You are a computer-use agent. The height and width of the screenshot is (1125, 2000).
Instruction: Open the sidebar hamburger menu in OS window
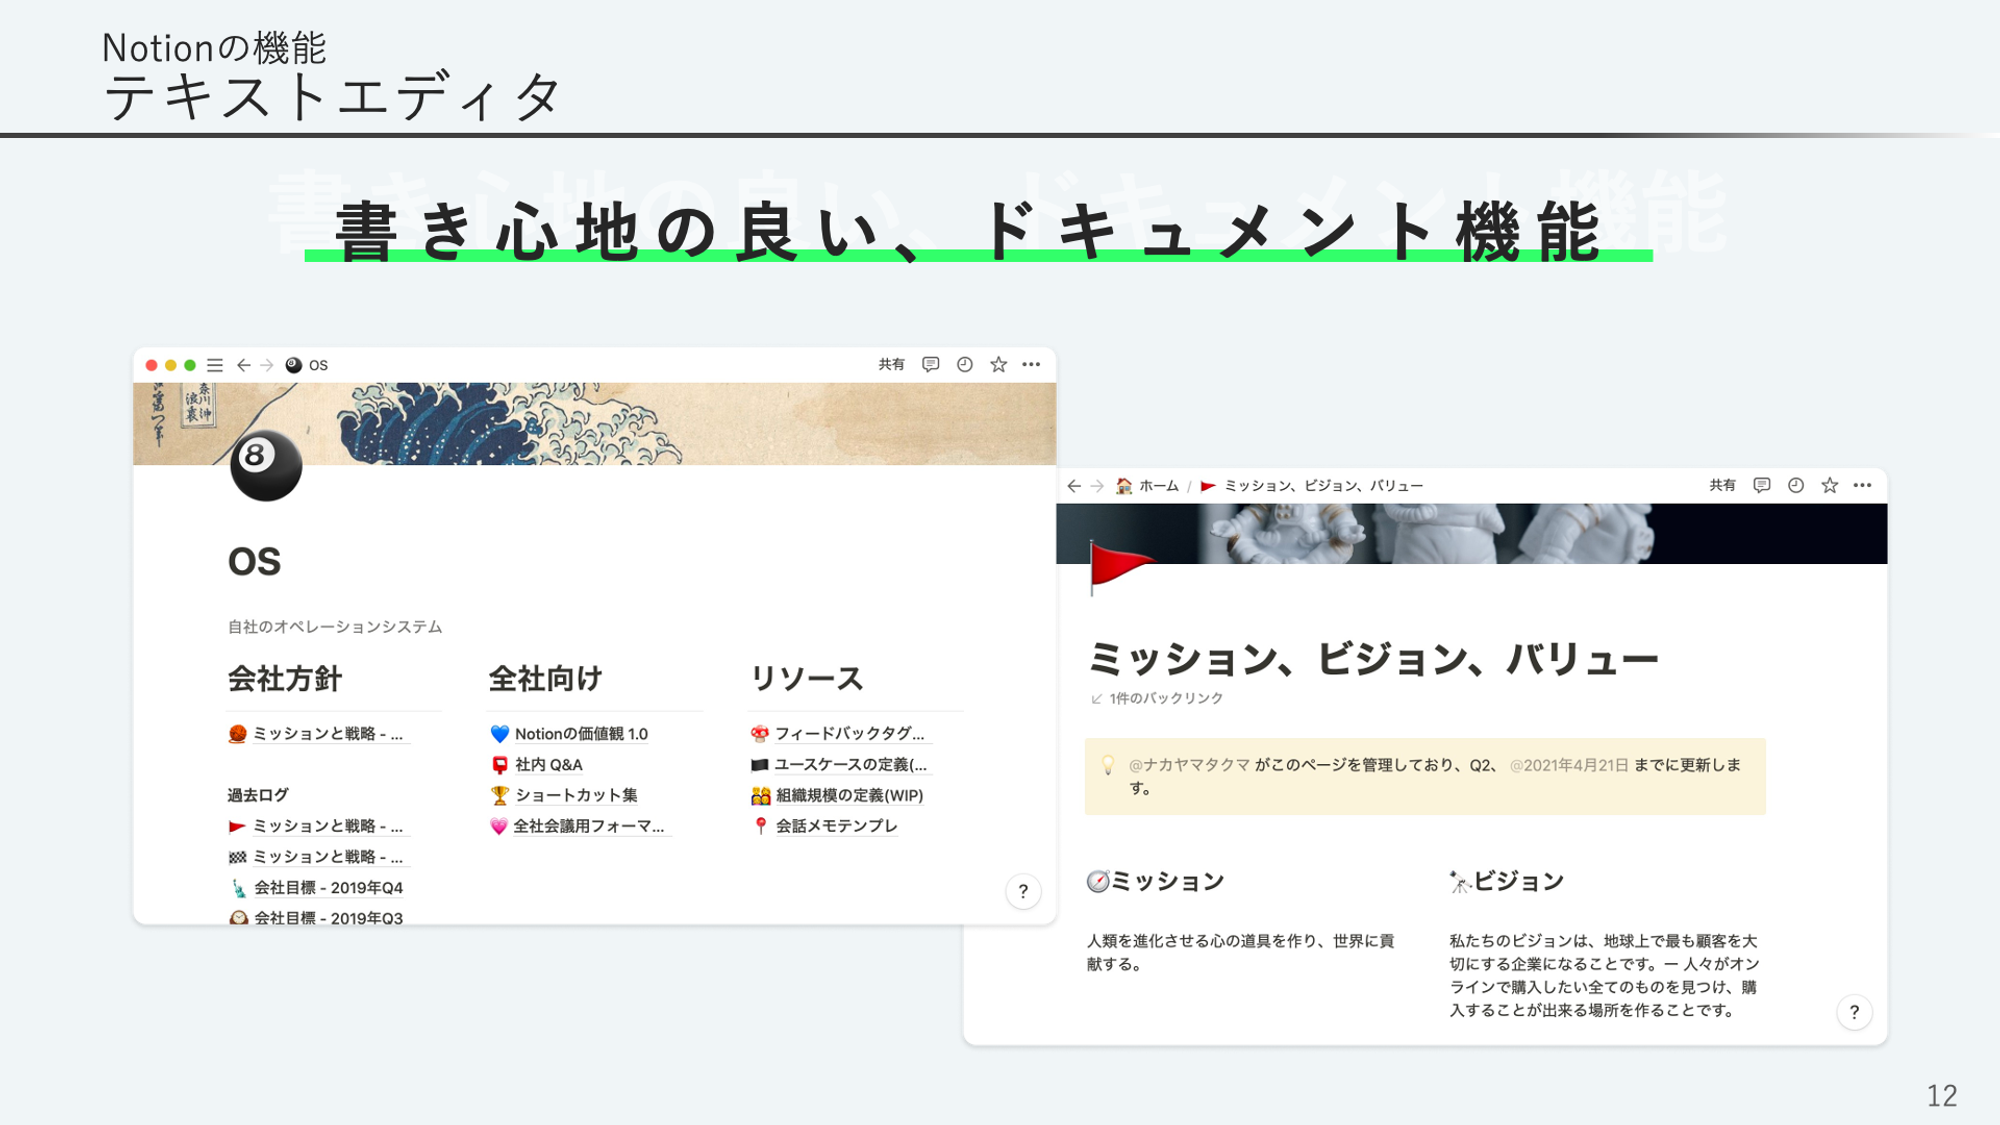tap(215, 365)
